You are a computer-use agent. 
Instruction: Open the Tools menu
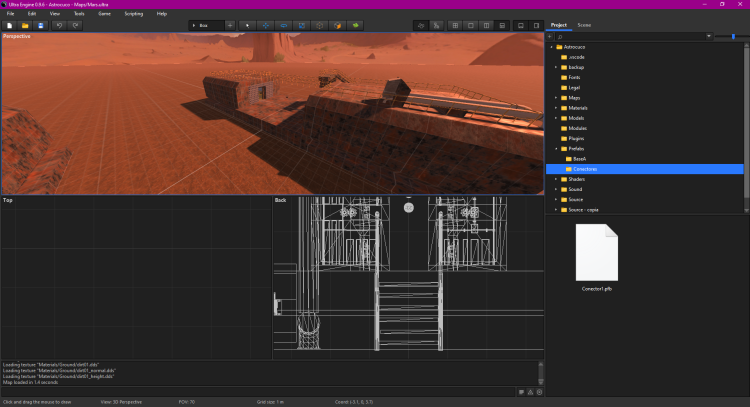pyautogui.click(x=79, y=14)
